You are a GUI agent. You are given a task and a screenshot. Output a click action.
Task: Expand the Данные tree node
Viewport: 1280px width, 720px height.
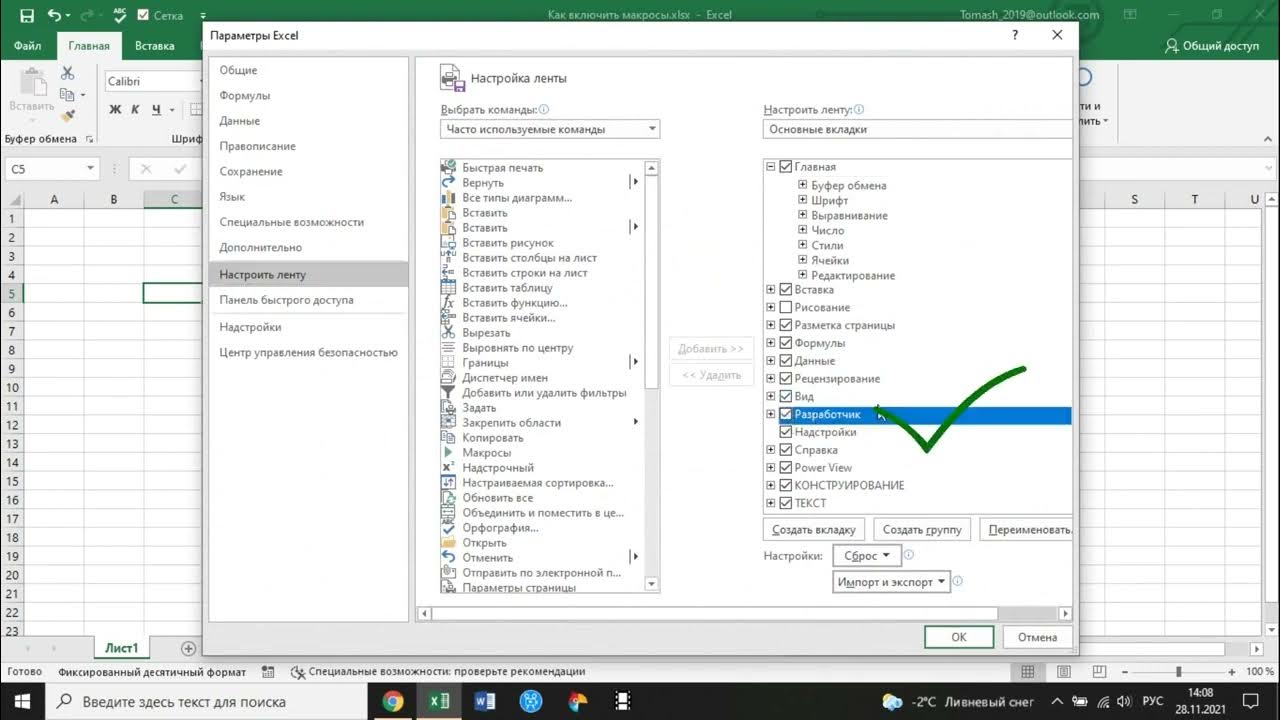[771, 361]
